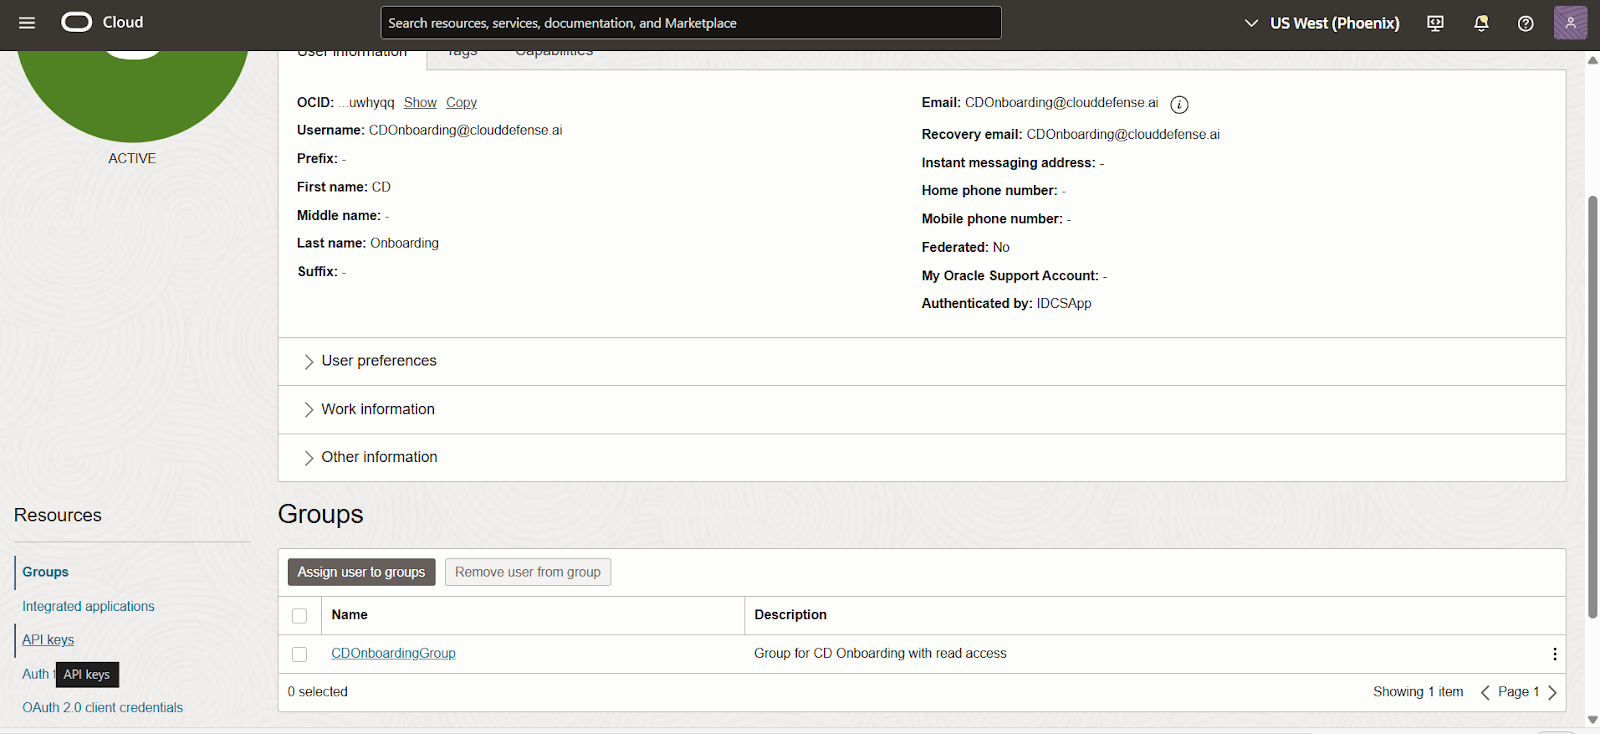The image size is (1600, 734).
Task: Click Remove user from group button
Action: [528, 572]
